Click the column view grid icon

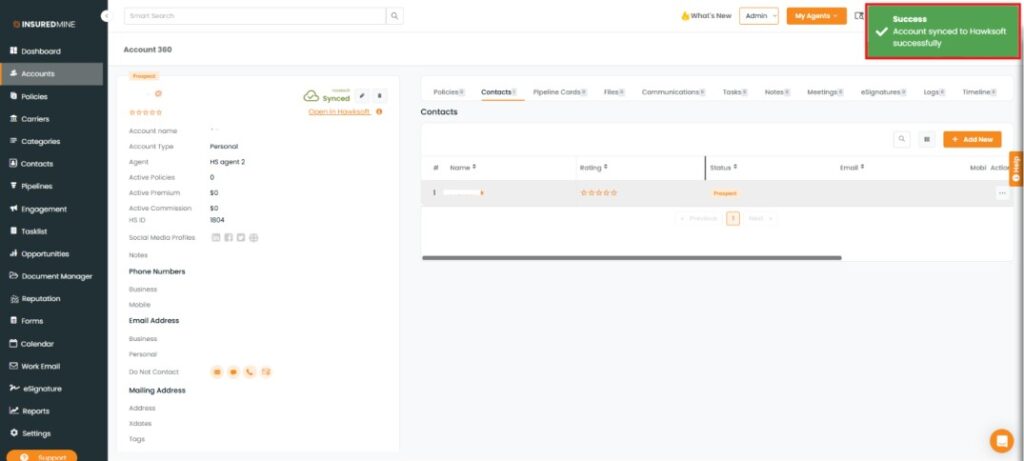click(927, 139)
